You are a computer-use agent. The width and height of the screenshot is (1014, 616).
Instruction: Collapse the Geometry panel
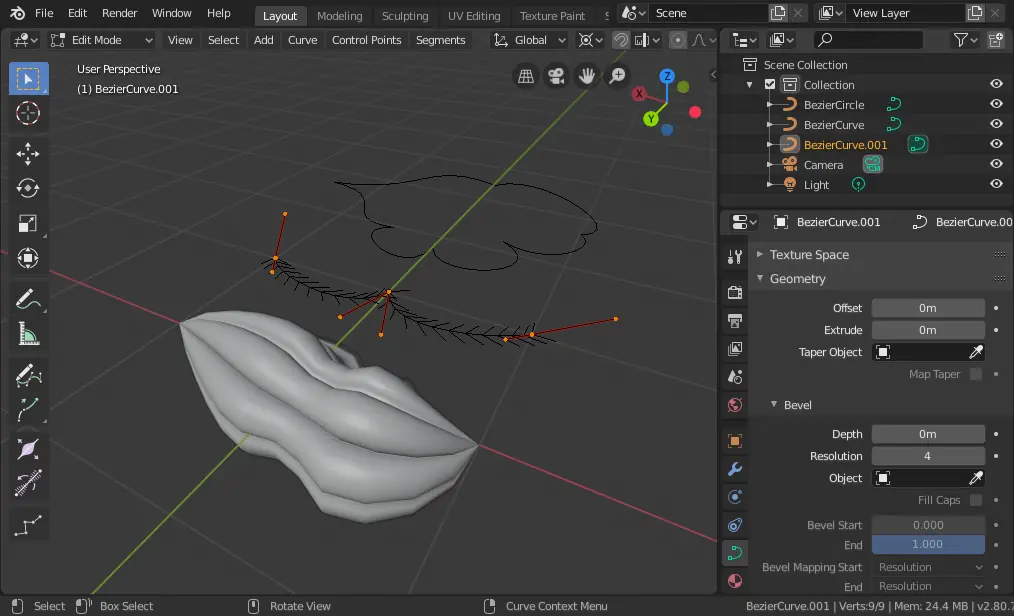[797, 279]
